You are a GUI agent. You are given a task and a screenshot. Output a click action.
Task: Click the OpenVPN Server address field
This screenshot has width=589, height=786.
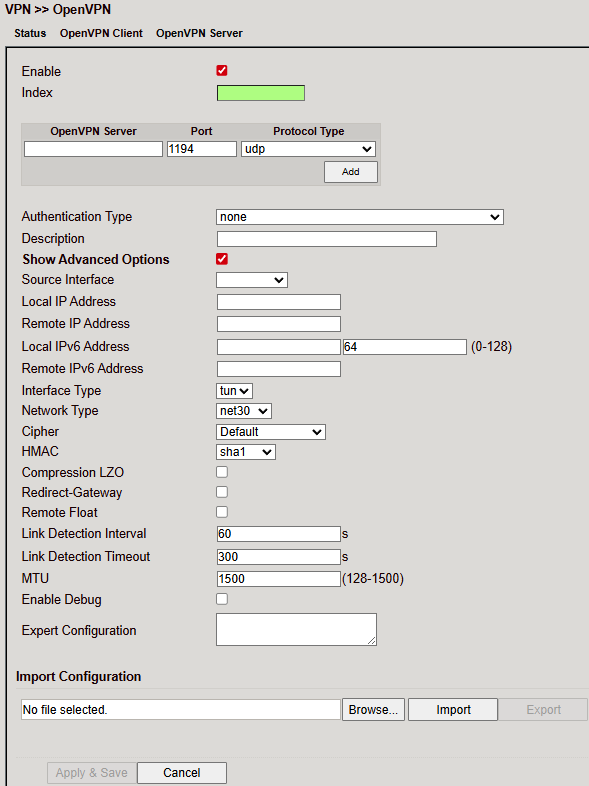point(93,149)
